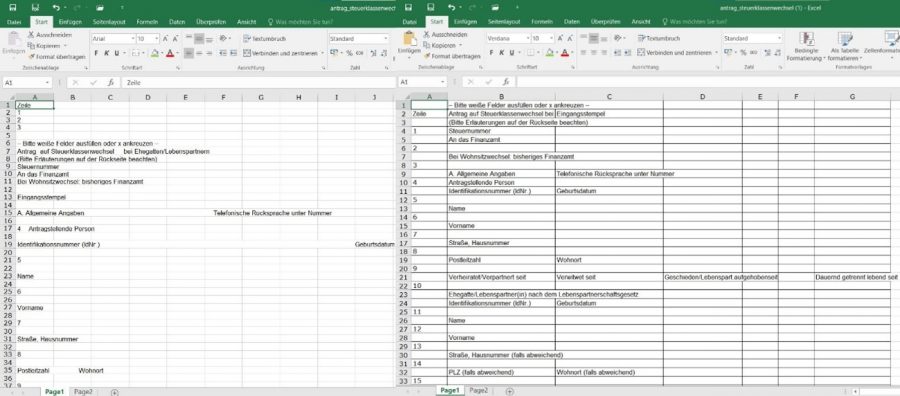900x396 pixels.
Task: Click Kopieren in the left Excel window
Action: [x=48, y=46]
